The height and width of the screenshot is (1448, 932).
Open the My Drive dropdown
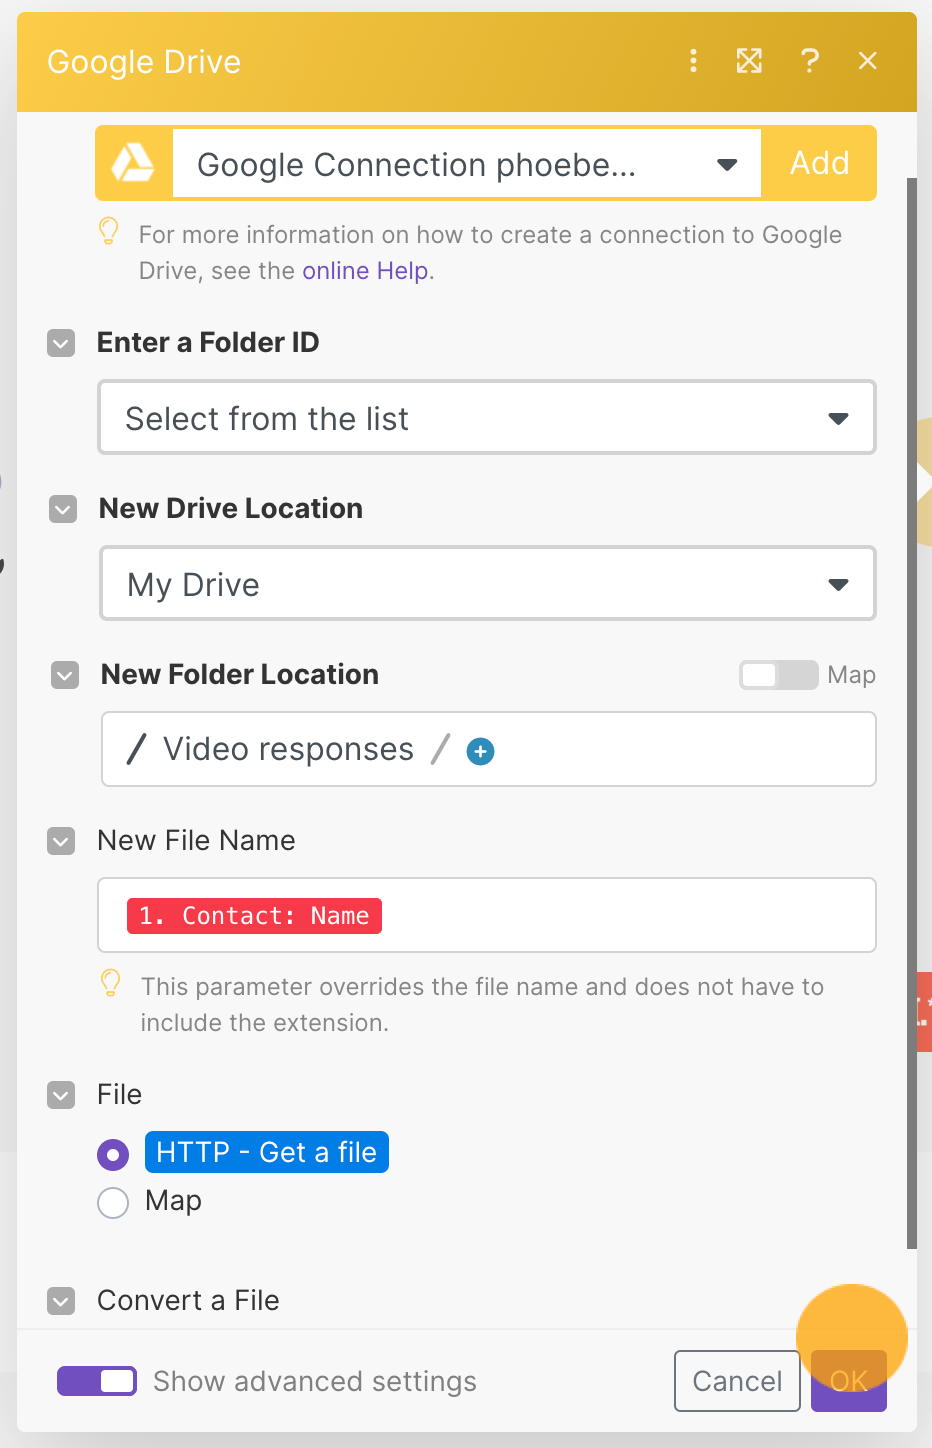pyautogui.click(x=488, y=584)
